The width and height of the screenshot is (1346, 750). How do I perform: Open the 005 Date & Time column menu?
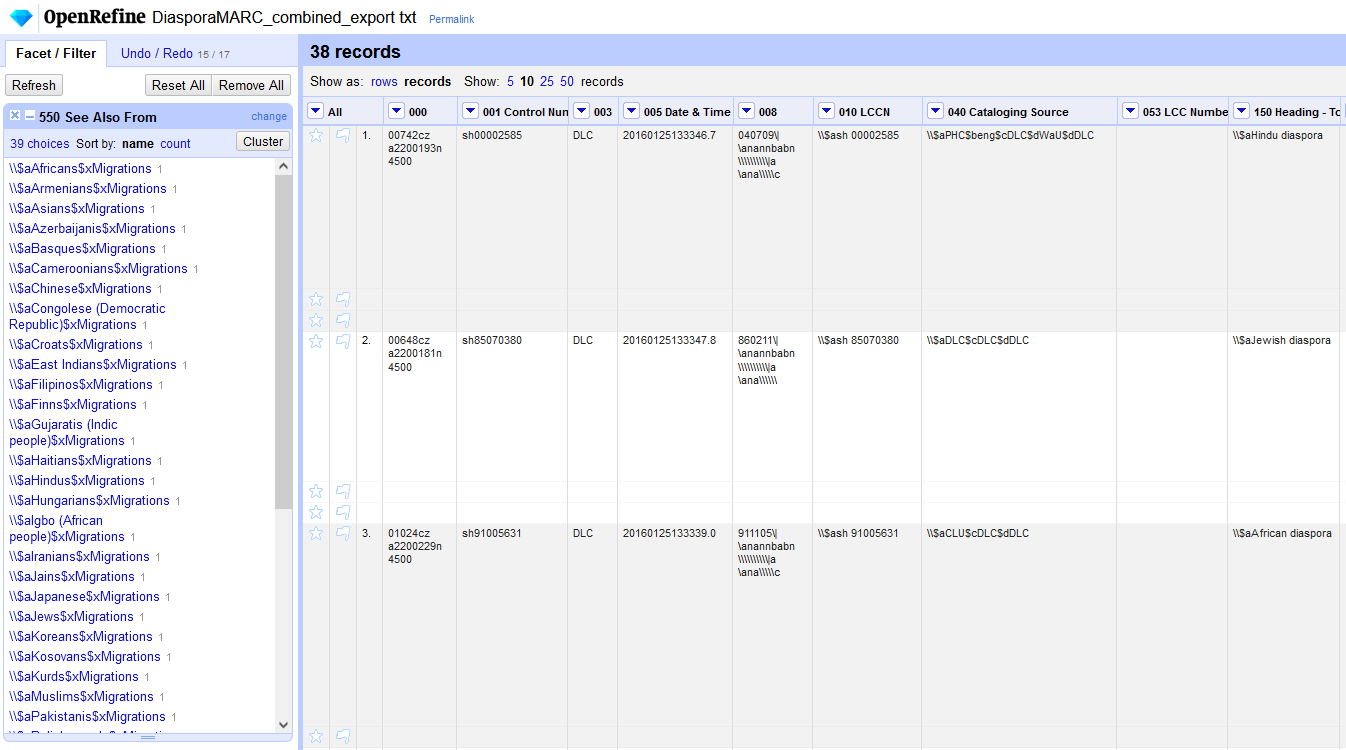631,111
